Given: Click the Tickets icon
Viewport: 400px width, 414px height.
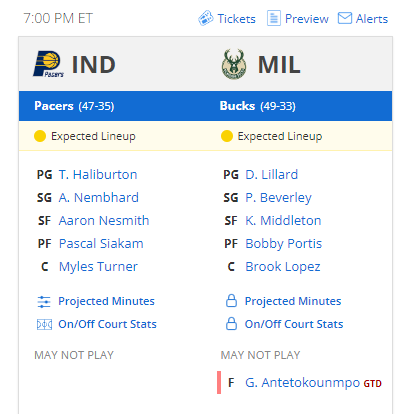Looking at the screenshot, I should pyautogui.click(x=206, y=18).
